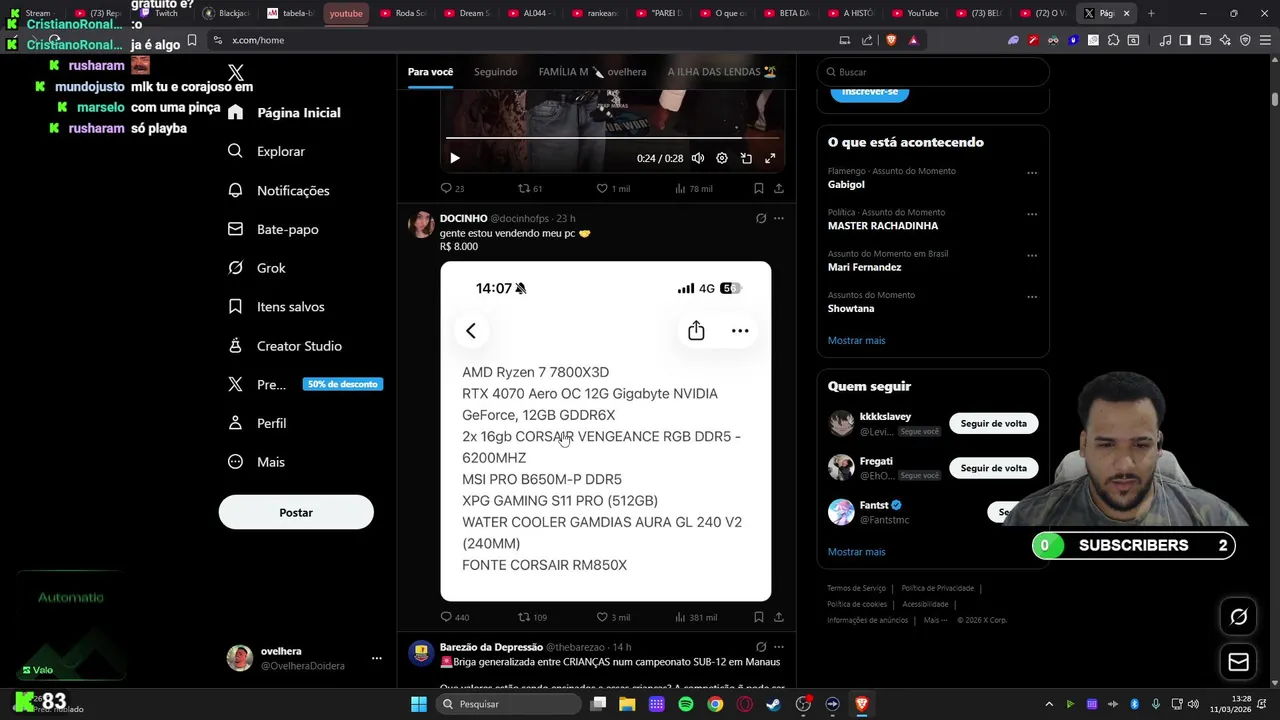Image resolution: width=1280 pixels, height=720 pixels.
Task: Switch to A ILHA DAS LENDAS tab
Action: pyautogui.click(x=722, y=72)
